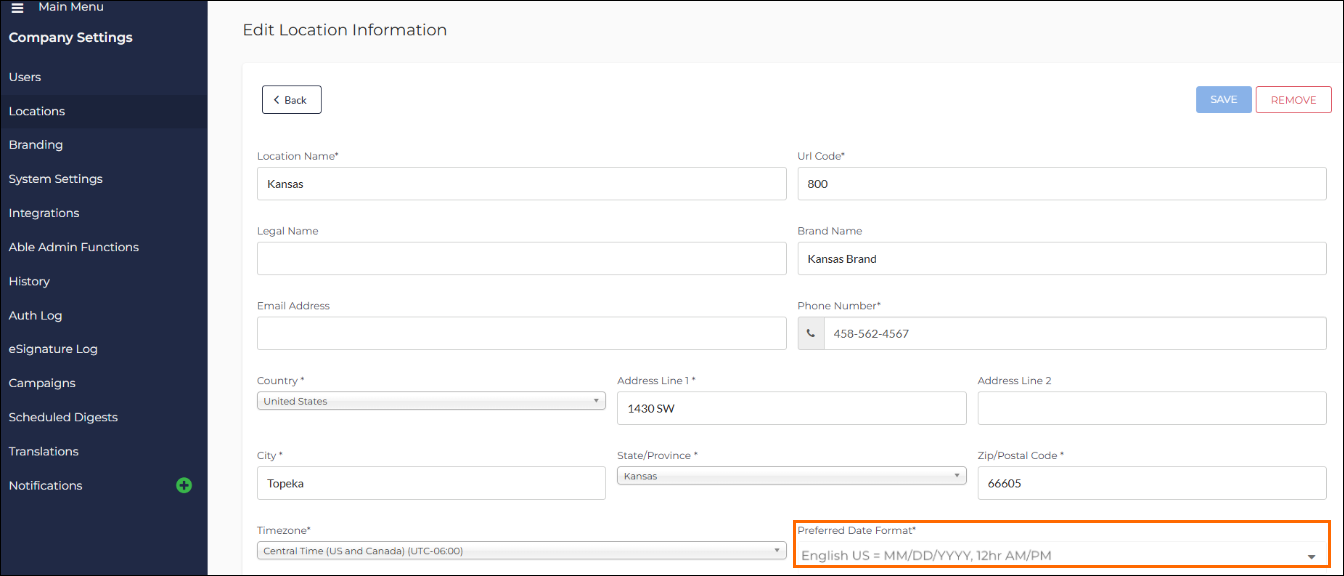
Task: Click the empty Legal Name input field
Action: point(522,258)
